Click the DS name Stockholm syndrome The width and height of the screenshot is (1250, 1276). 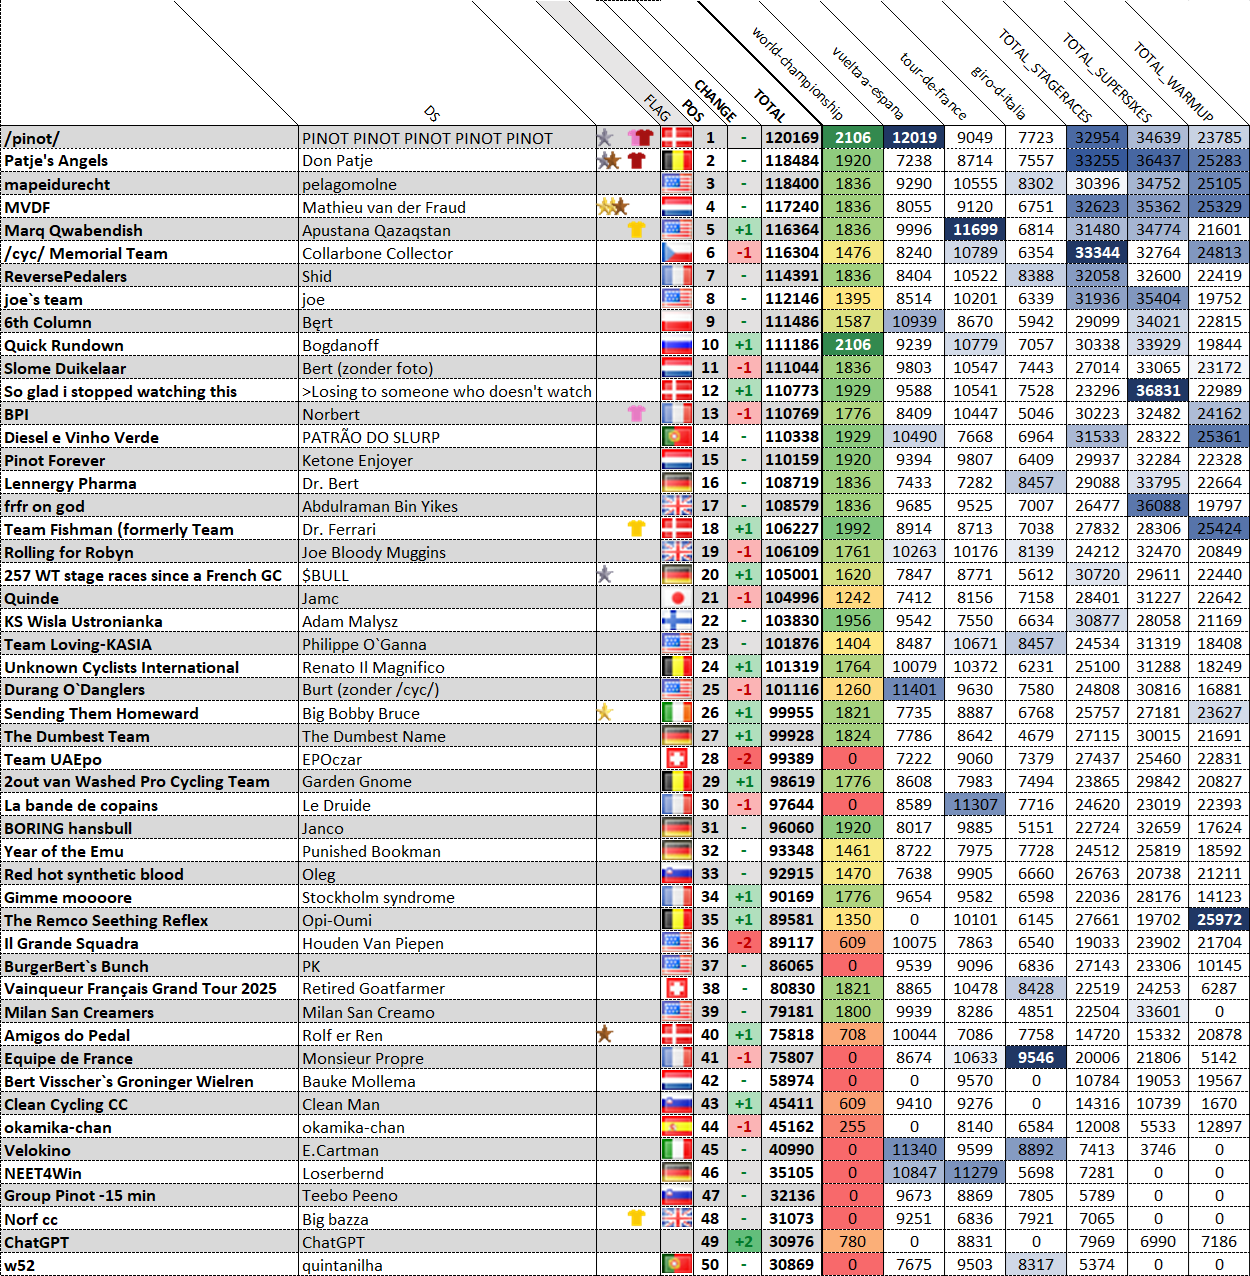[x=378, y=897]
